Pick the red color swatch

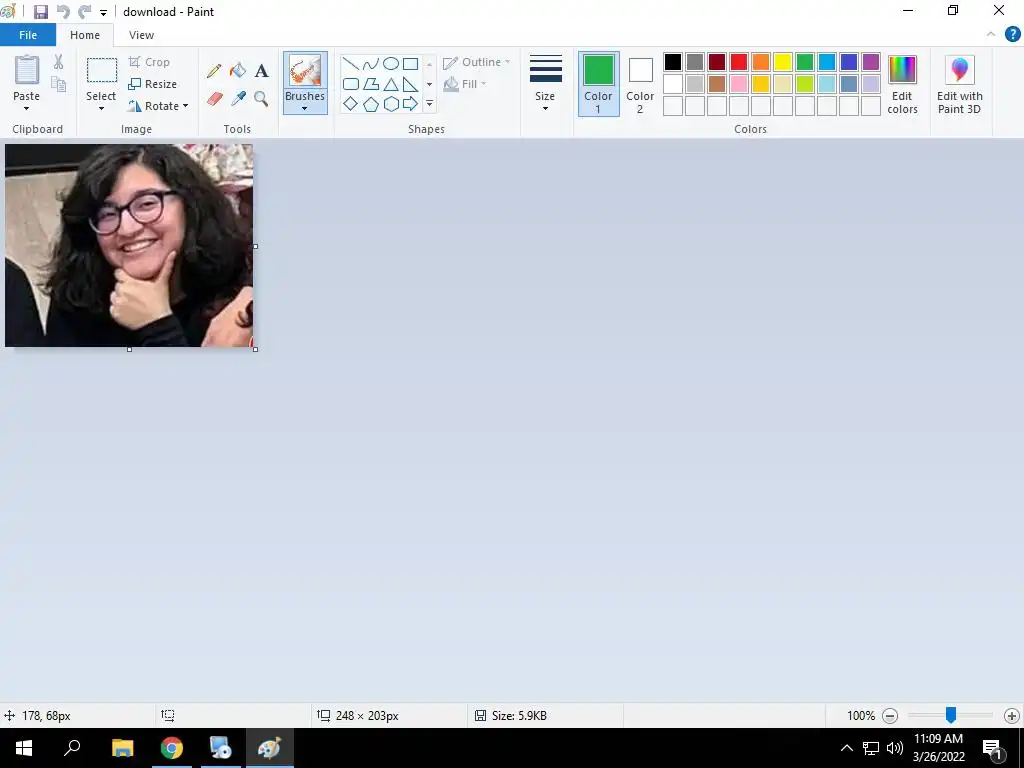pyautogui.click(x=739, y=62)
